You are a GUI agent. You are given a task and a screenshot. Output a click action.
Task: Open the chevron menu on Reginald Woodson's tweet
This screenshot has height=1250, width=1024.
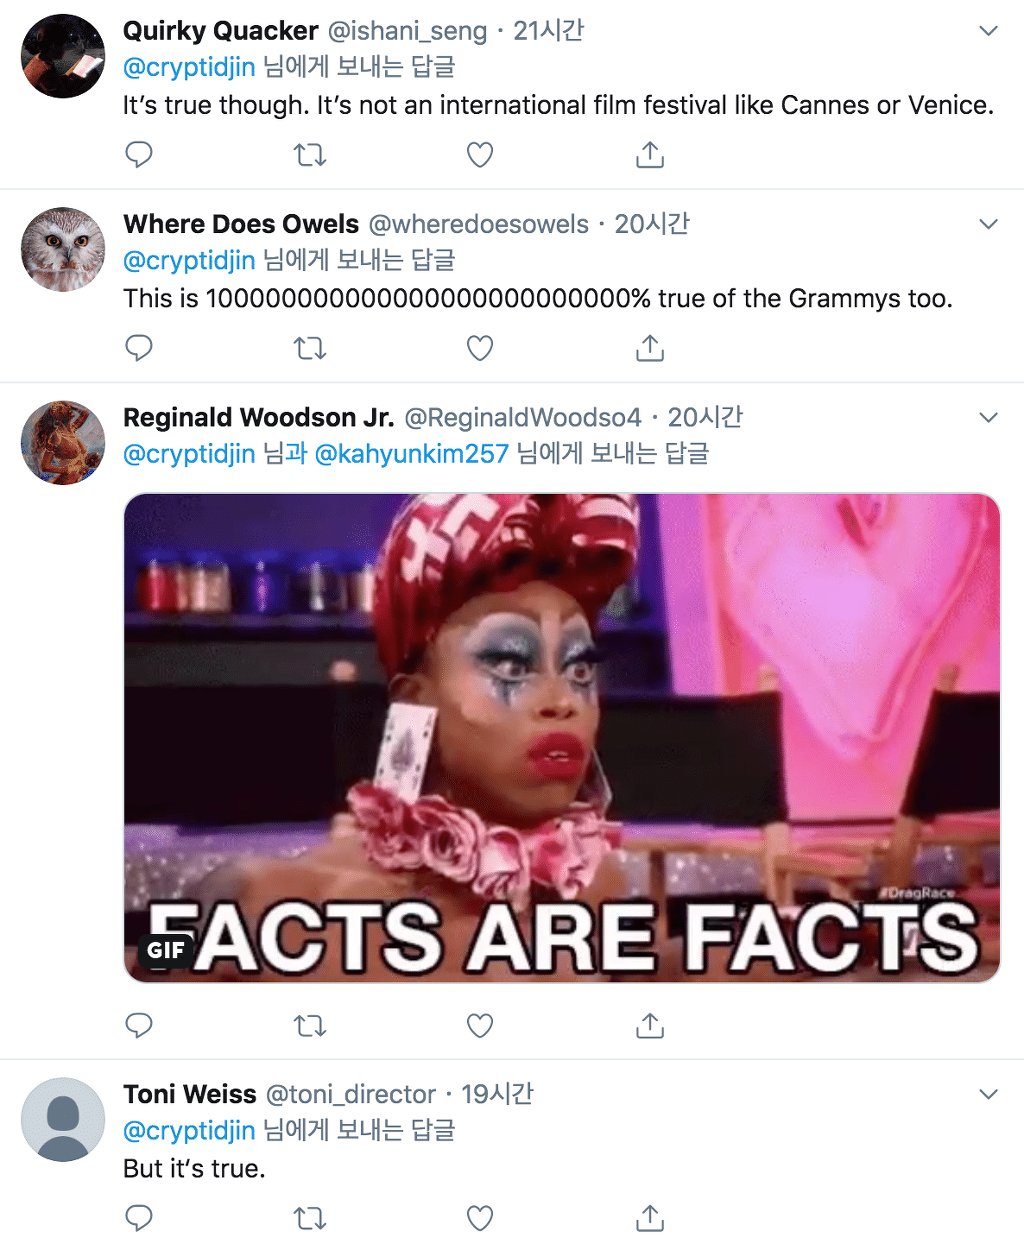pyautogui.click(x=988, y=417)
